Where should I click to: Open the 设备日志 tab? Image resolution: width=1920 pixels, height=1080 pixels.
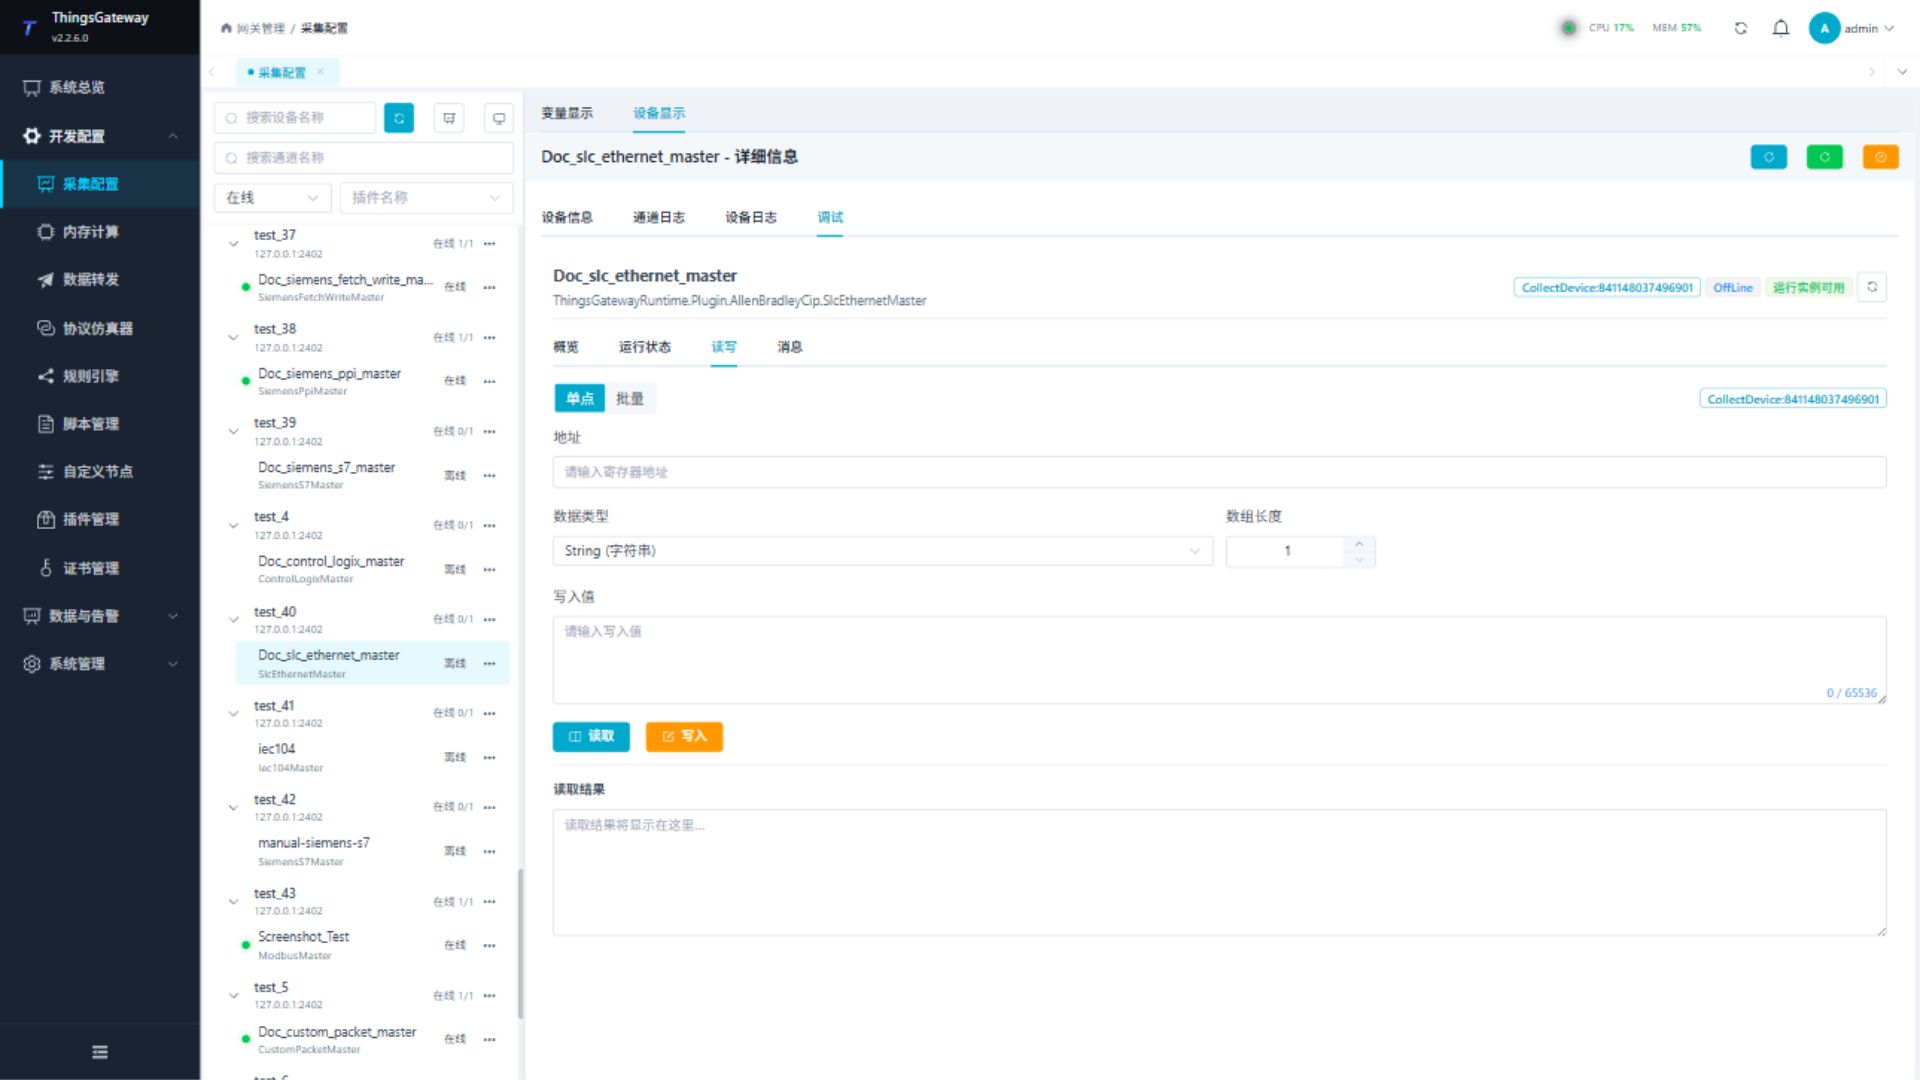coord(751,217)
